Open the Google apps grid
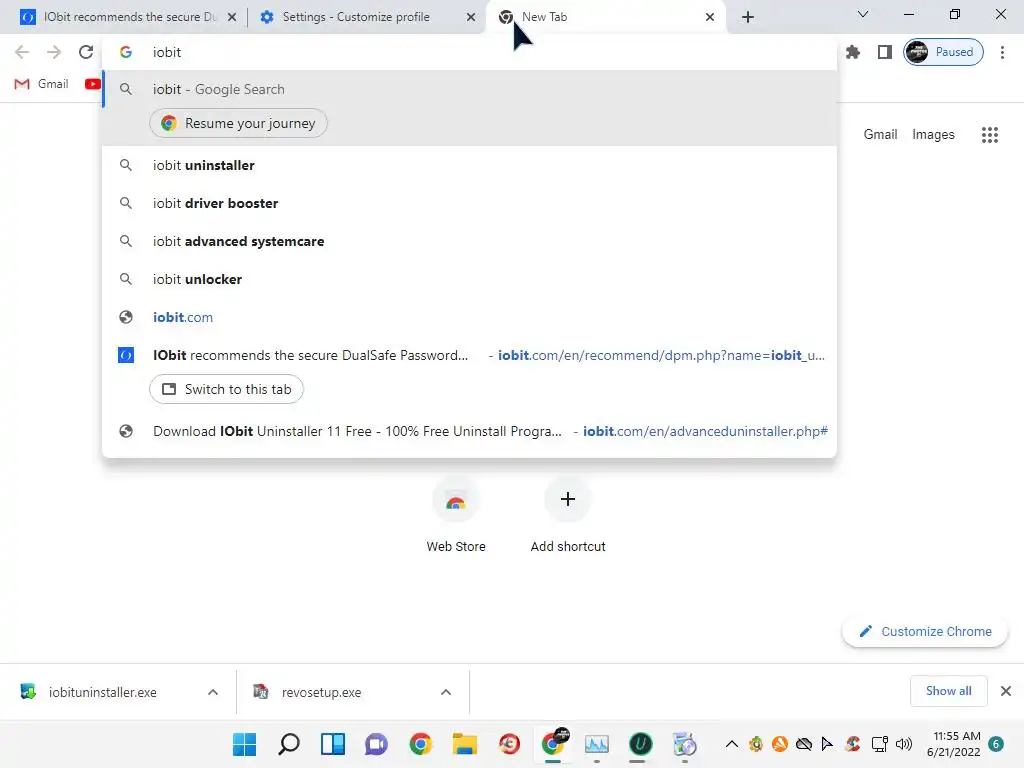Viewport: 1024px width, 768px height. (x=989, y=135)
